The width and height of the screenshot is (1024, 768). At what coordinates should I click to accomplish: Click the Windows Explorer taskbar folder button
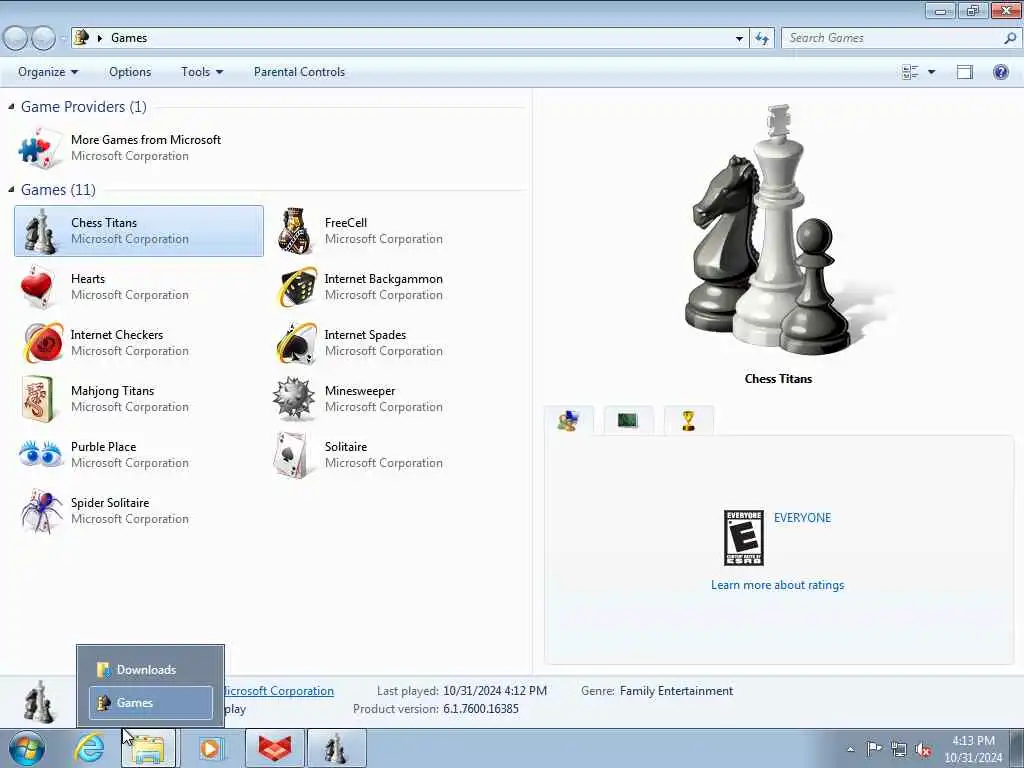coord(149,748)
